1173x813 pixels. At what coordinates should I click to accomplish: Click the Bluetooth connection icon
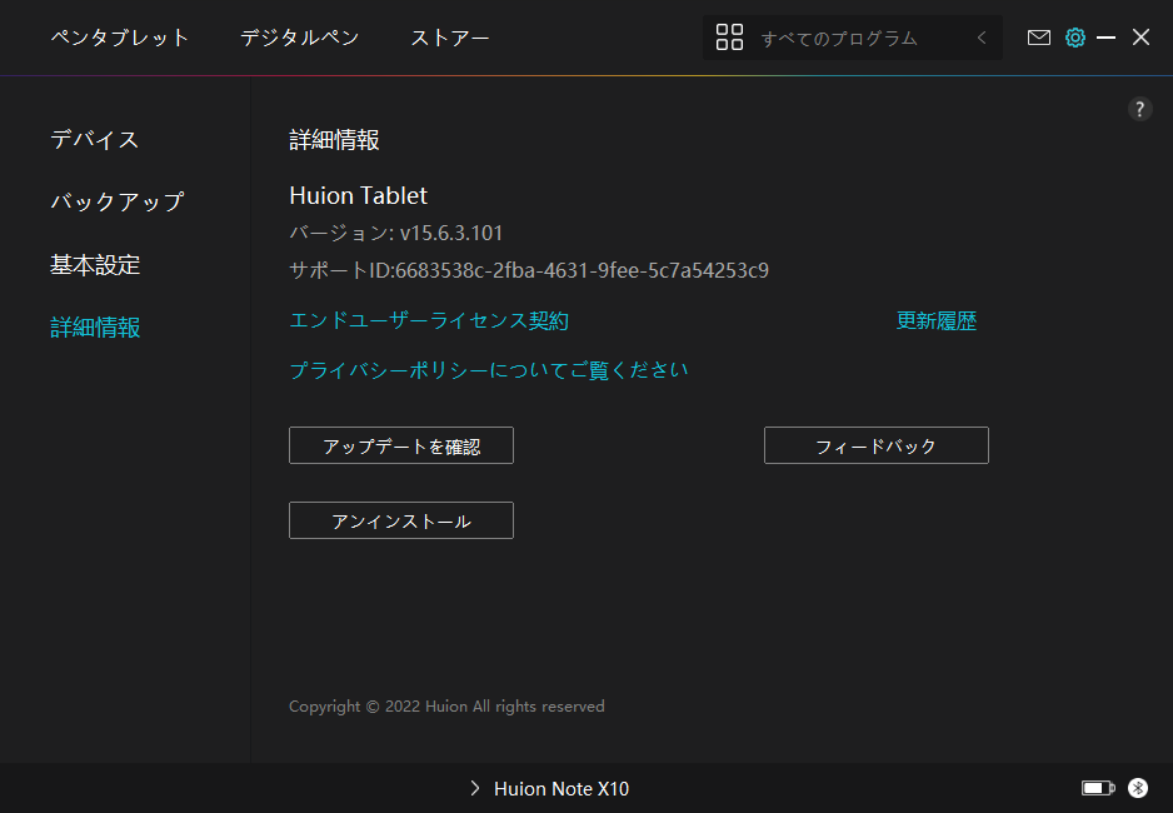click(x=1138, y=789)
